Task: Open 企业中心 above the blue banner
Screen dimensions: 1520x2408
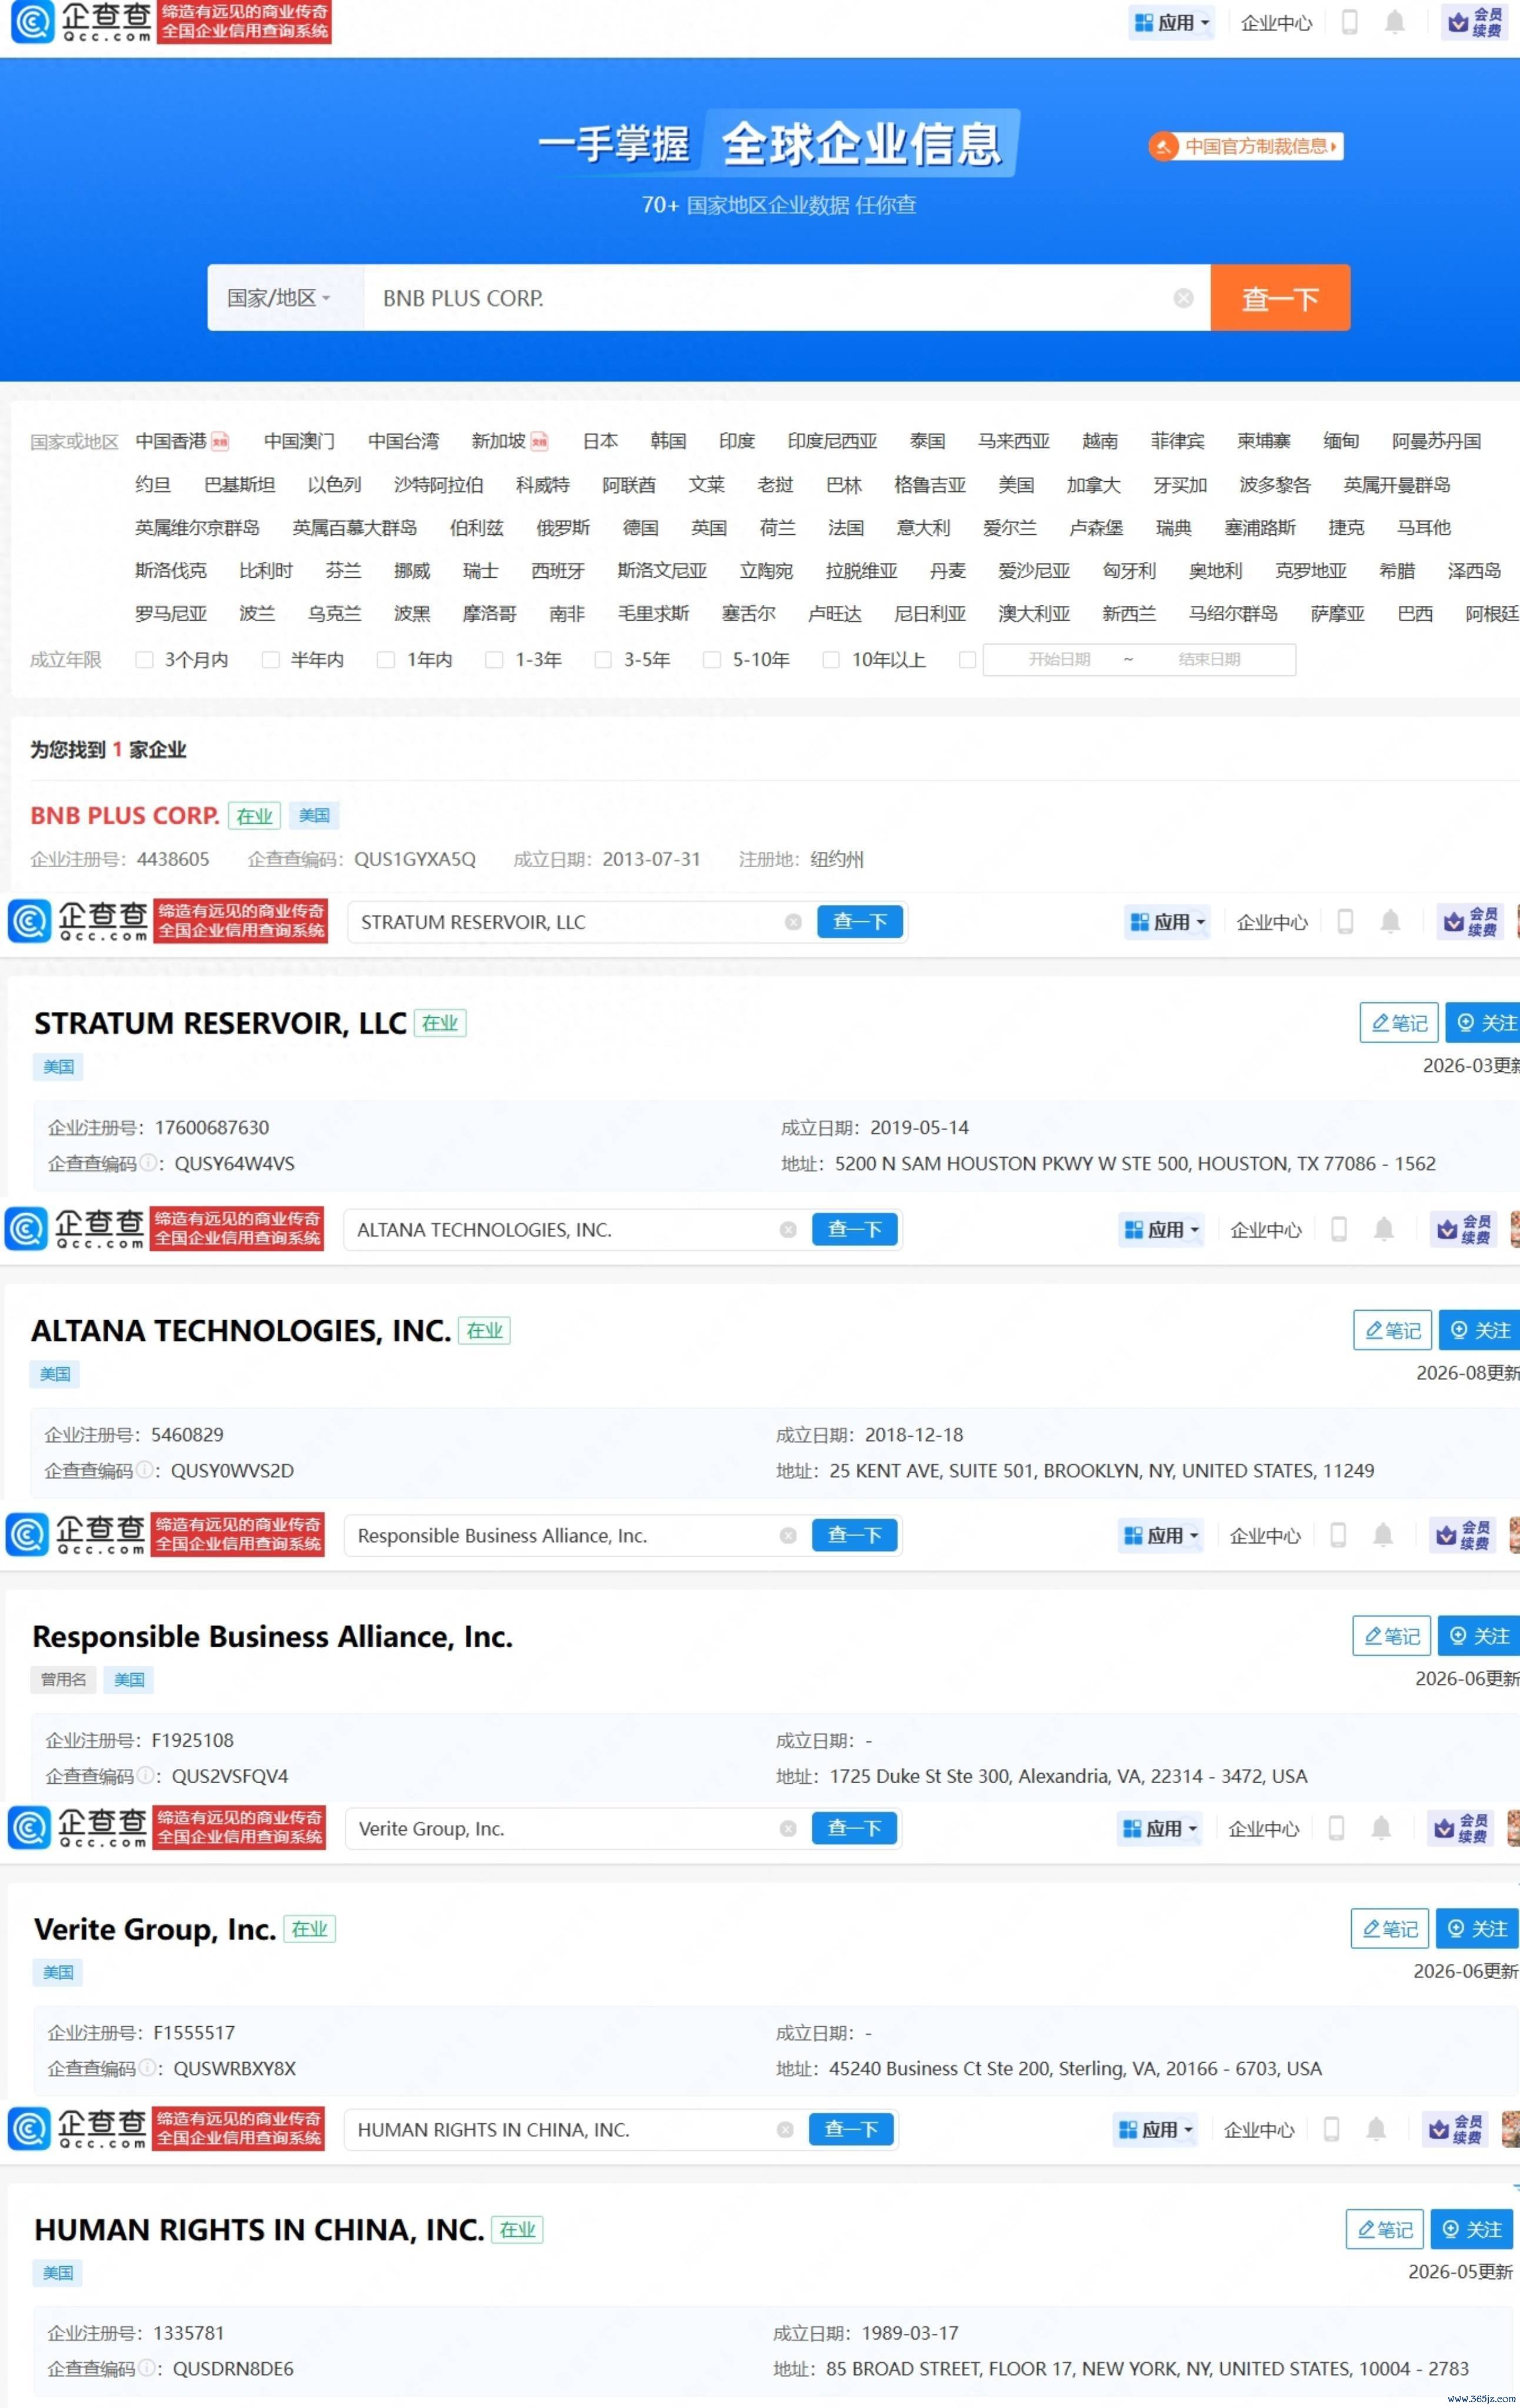Action: 1276,23
